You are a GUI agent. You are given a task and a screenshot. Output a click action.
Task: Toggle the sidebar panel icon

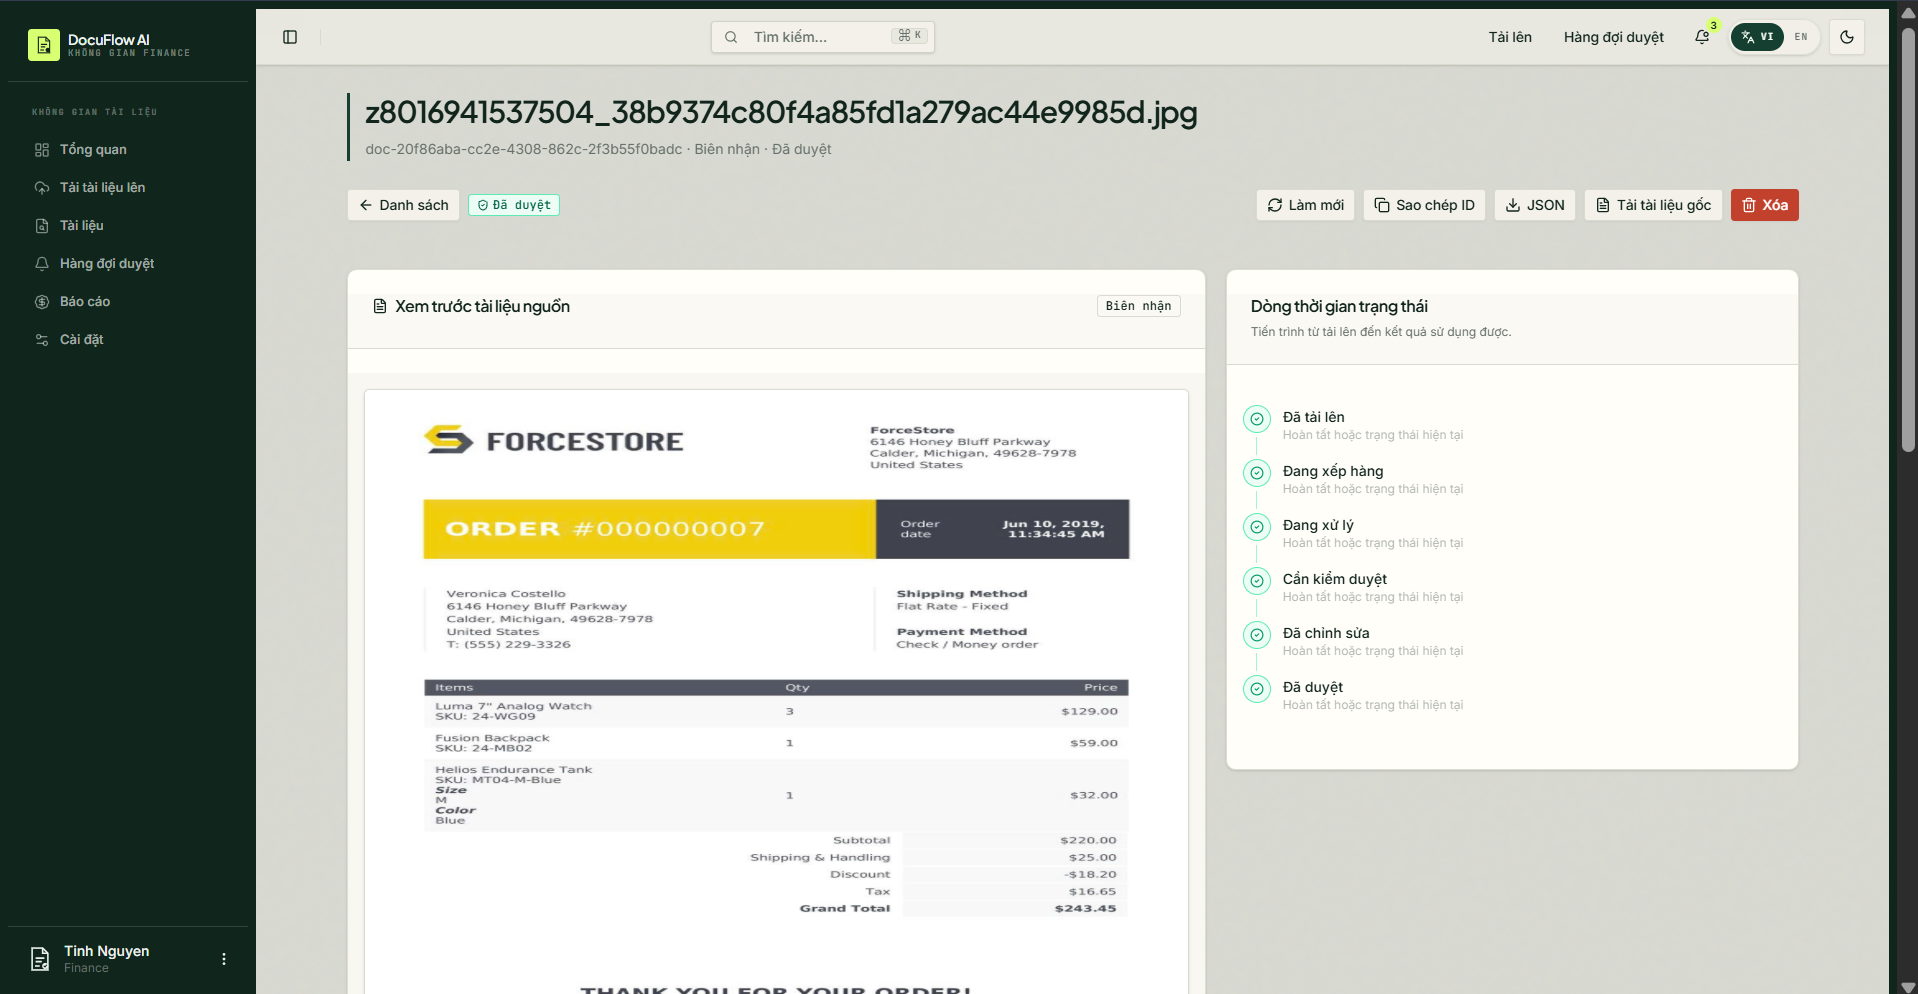pos(290,37)
